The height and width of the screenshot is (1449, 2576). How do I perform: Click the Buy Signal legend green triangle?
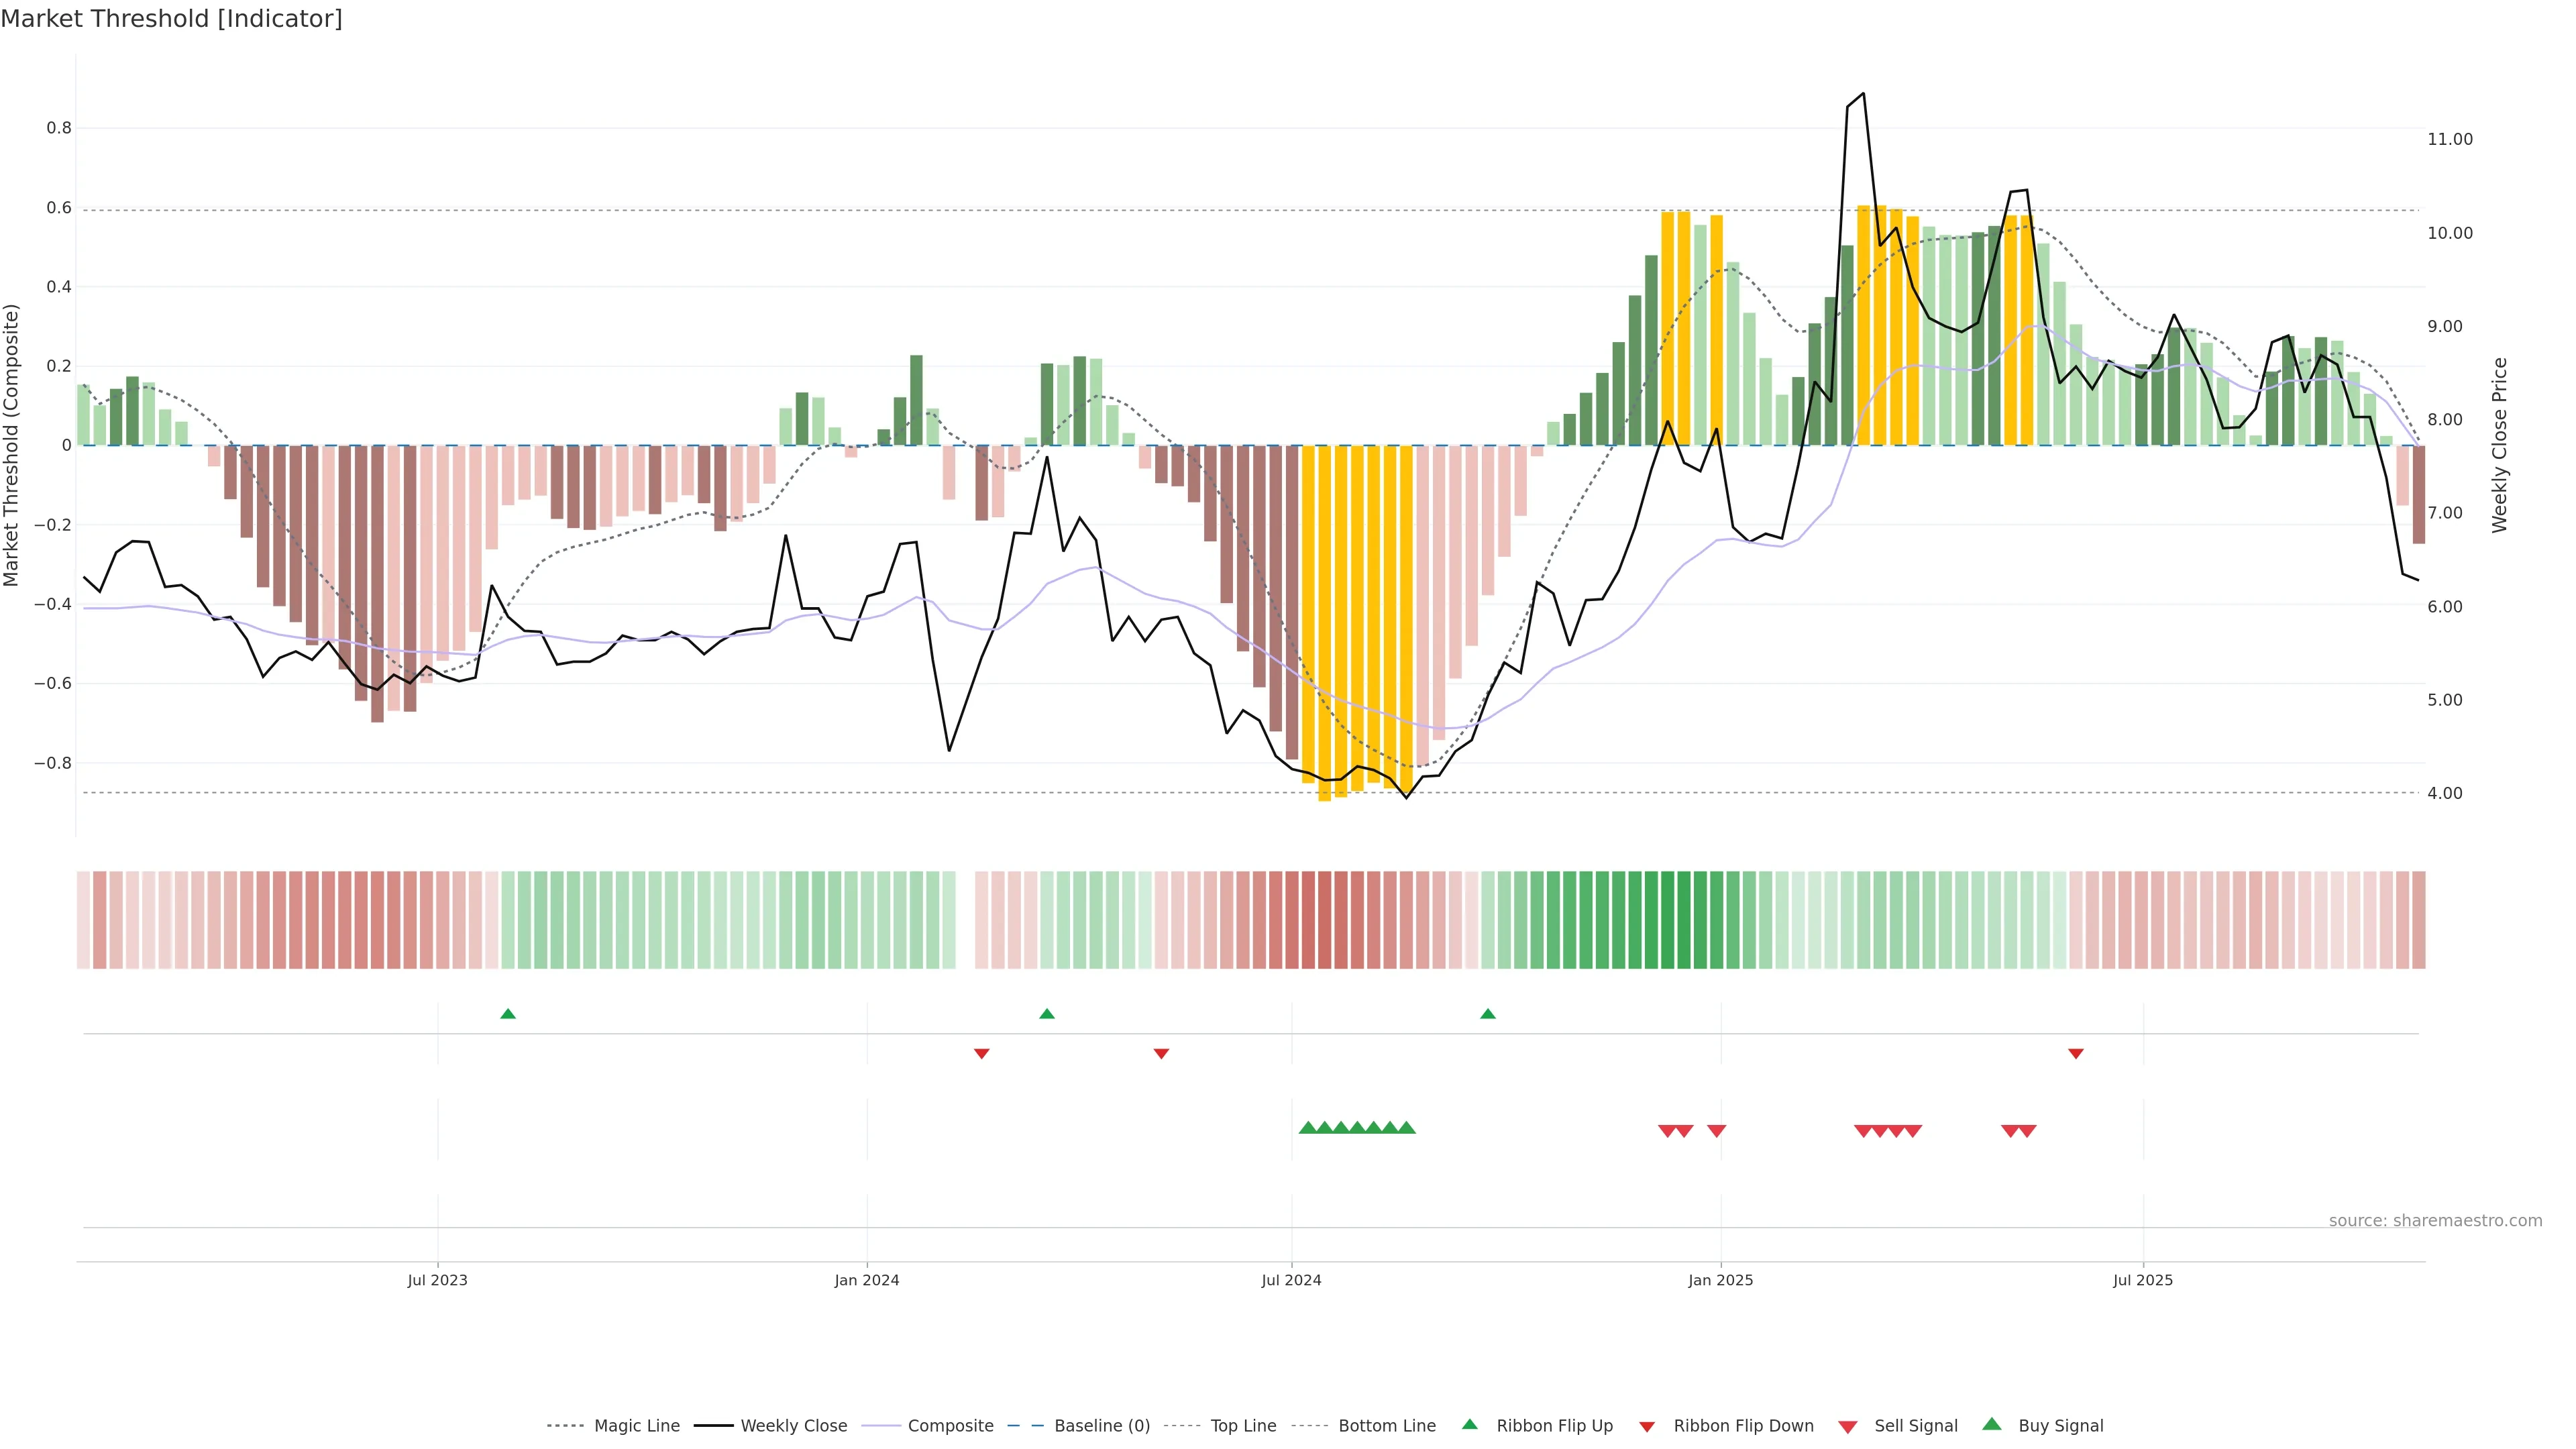(x=1991, y=1424)
